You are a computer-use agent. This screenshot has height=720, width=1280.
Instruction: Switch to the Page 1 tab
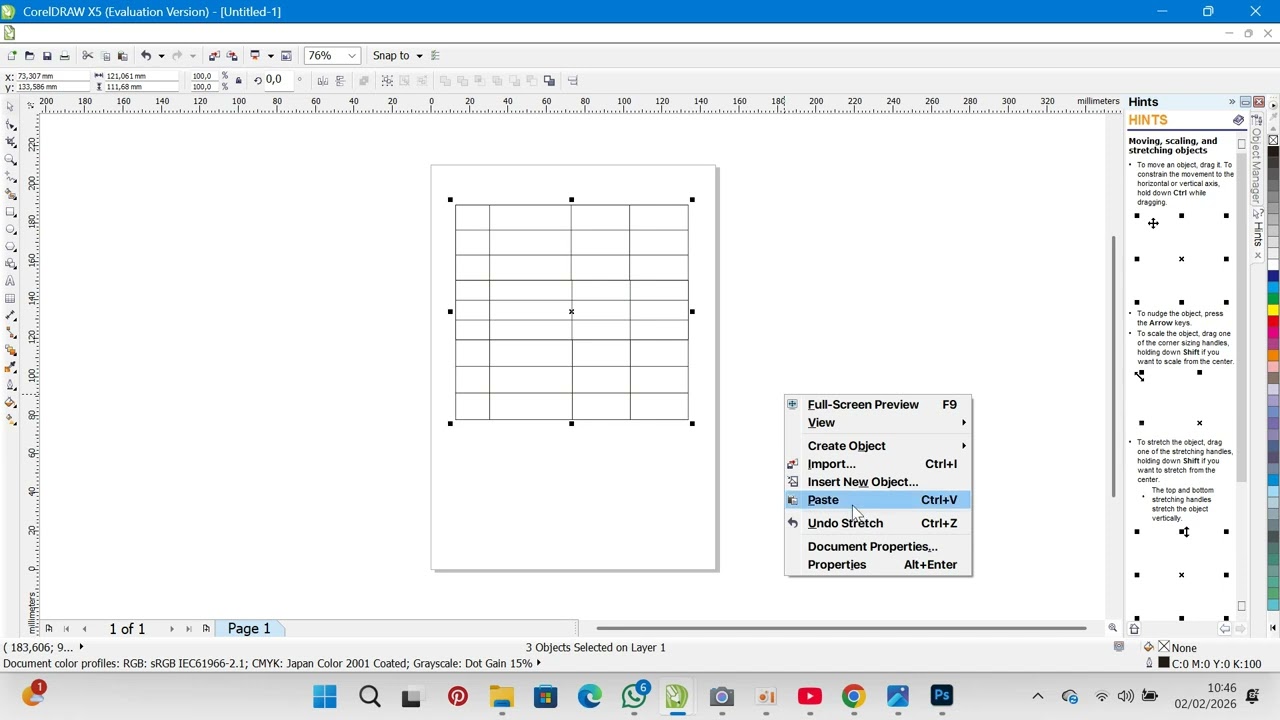point(249,629)
